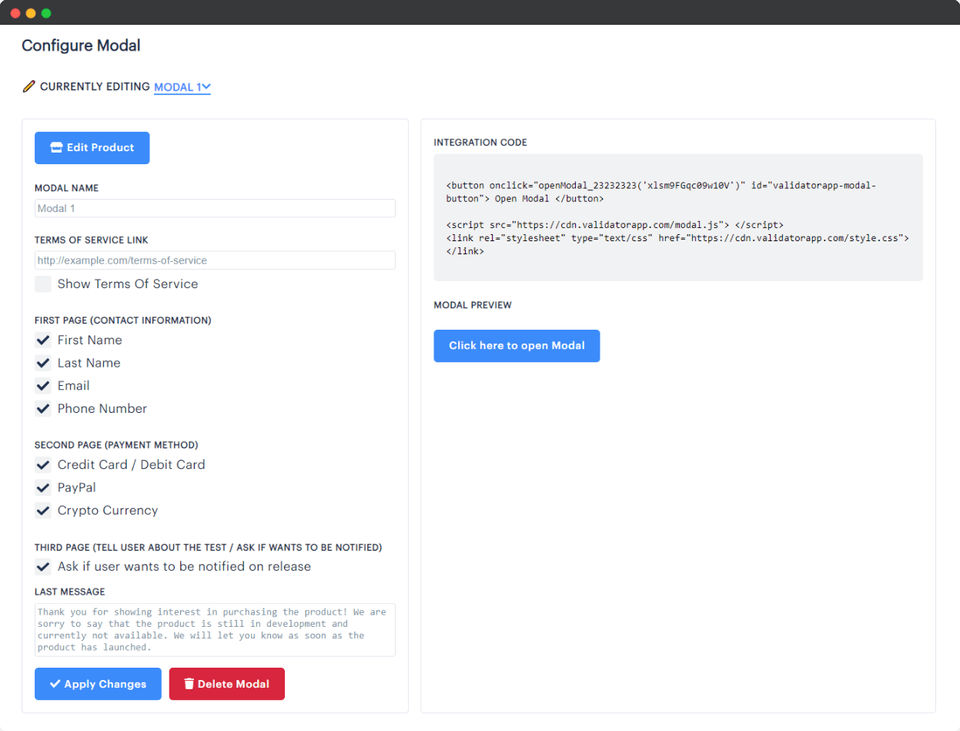Uncheck the First Name checkbox

point(43,340)
